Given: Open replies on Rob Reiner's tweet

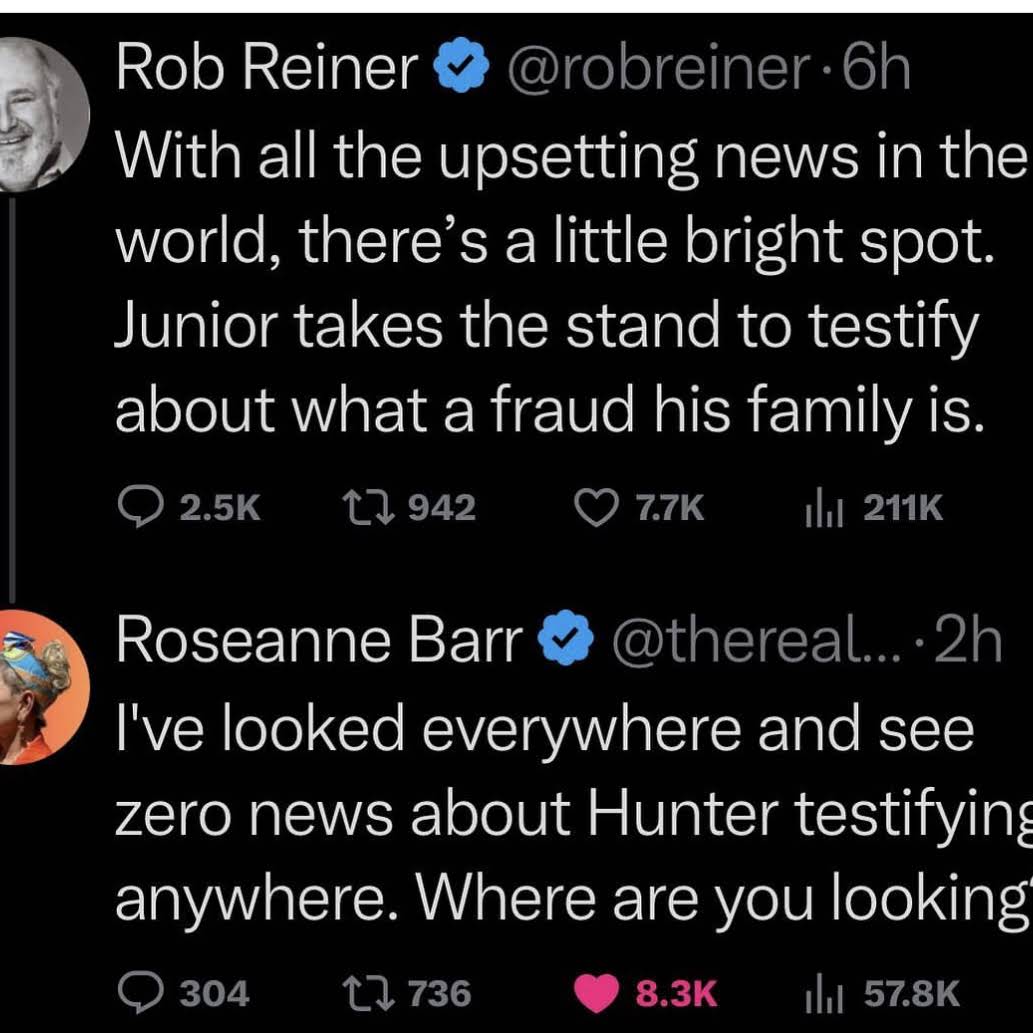Looking at the screenshot, I should [190, 508].
